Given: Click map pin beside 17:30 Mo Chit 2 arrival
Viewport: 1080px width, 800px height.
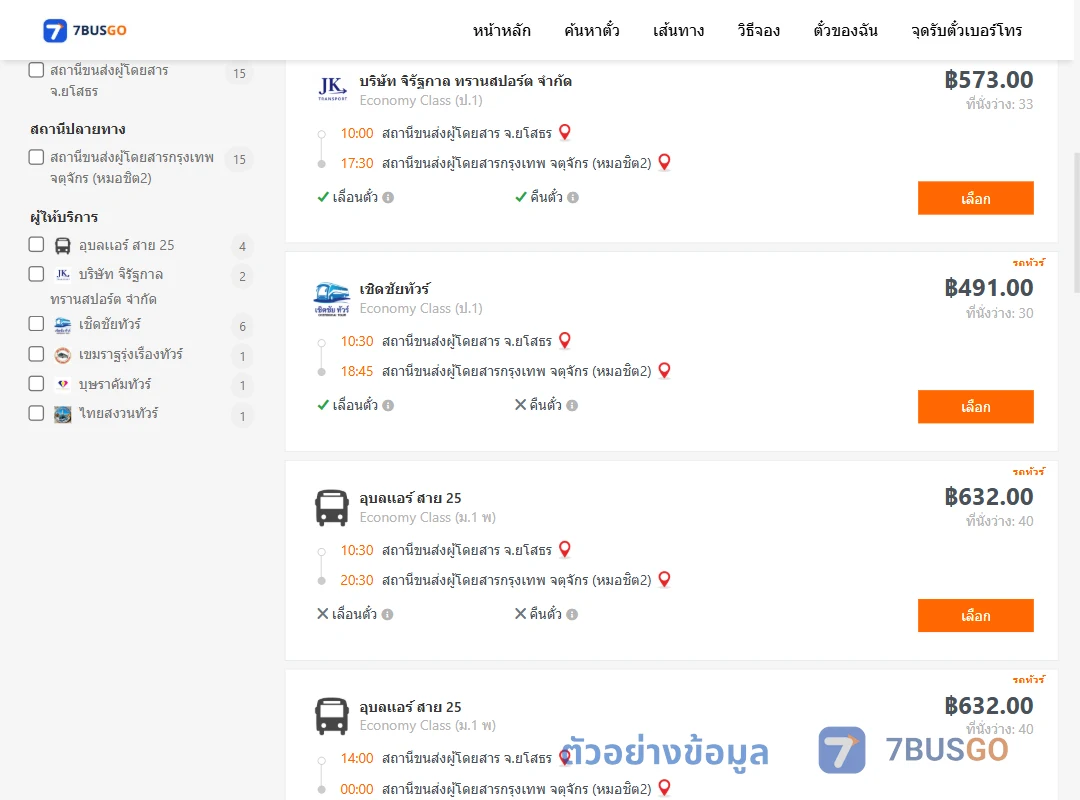Looking at the screenshot, I should point(665,163).
